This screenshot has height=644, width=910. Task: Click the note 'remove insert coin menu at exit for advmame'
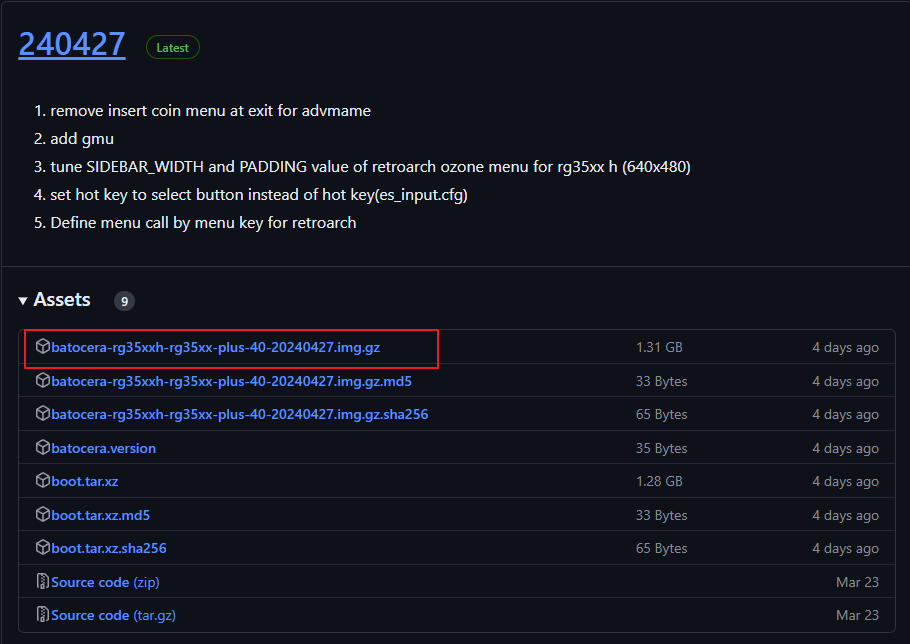(x=210, y=111)
